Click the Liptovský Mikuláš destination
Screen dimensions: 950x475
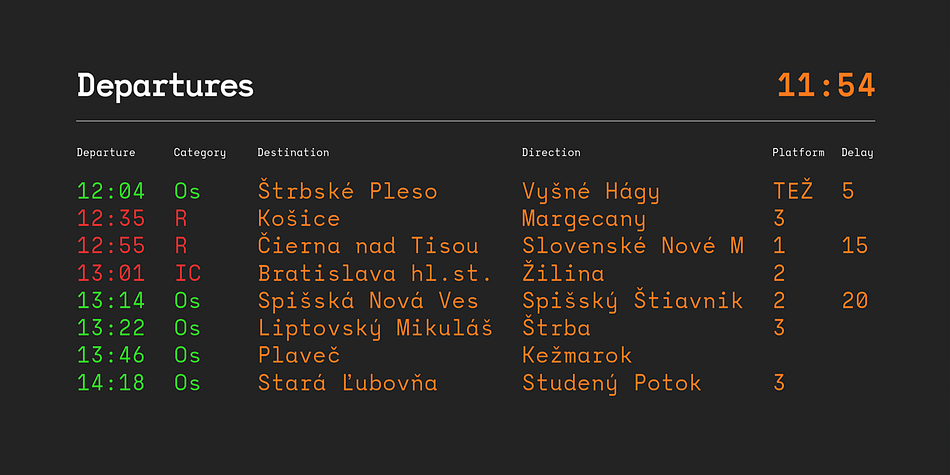click(x=375, y=328)
